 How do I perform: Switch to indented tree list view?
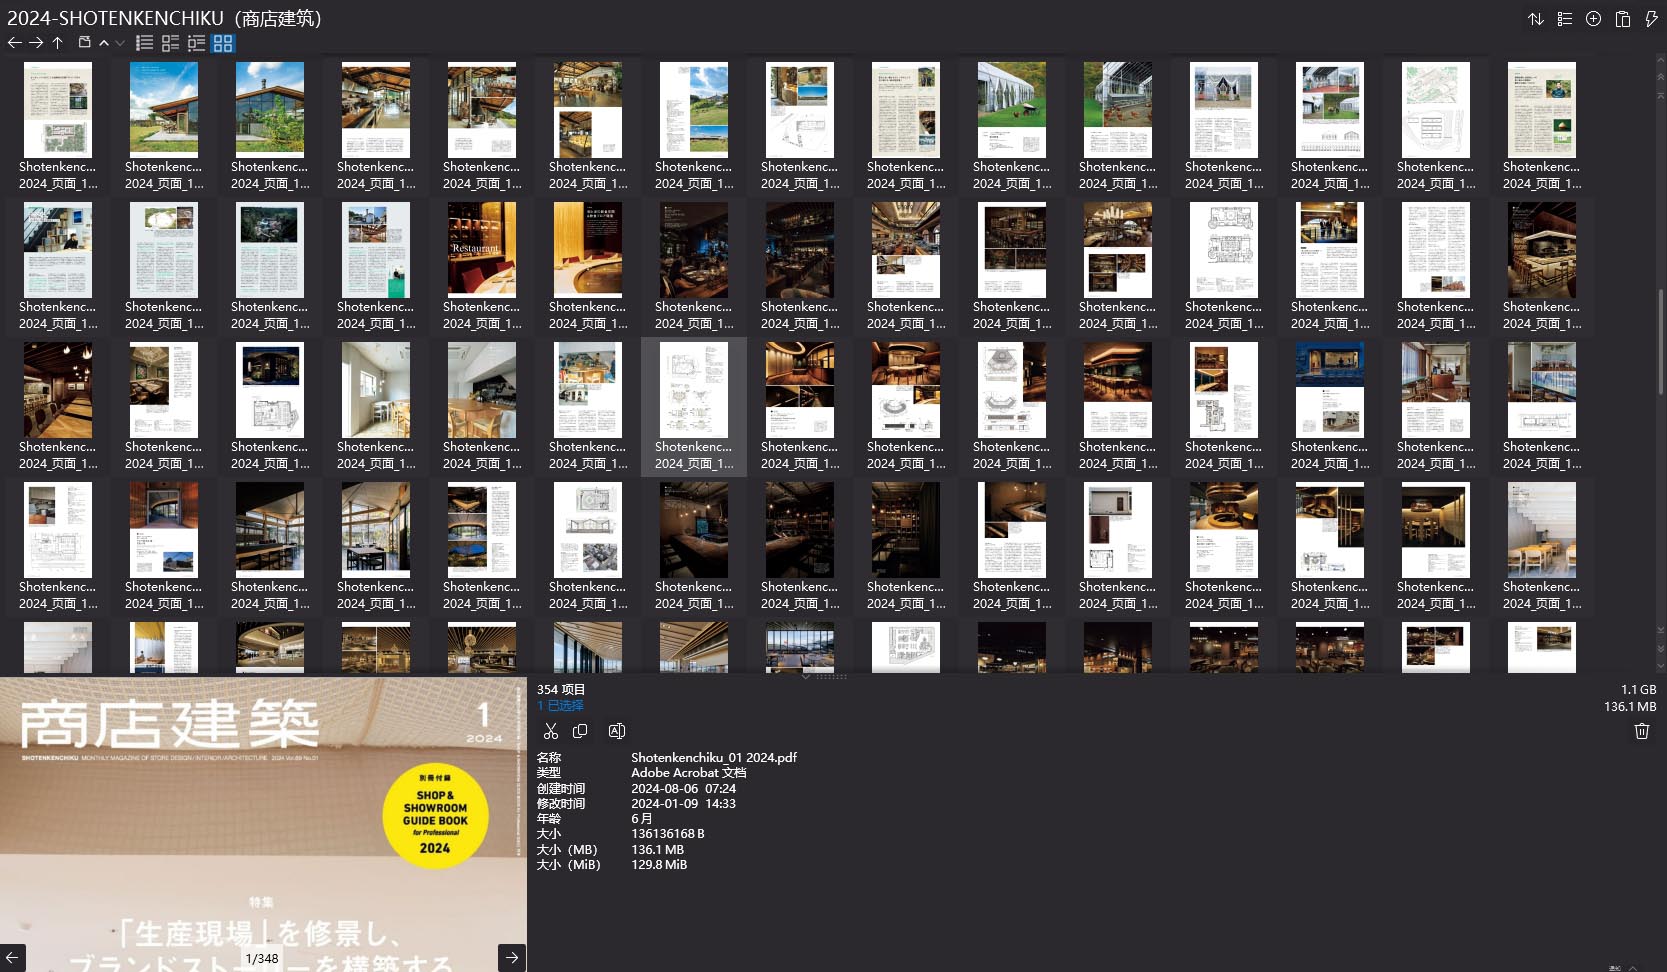point(197,43)
